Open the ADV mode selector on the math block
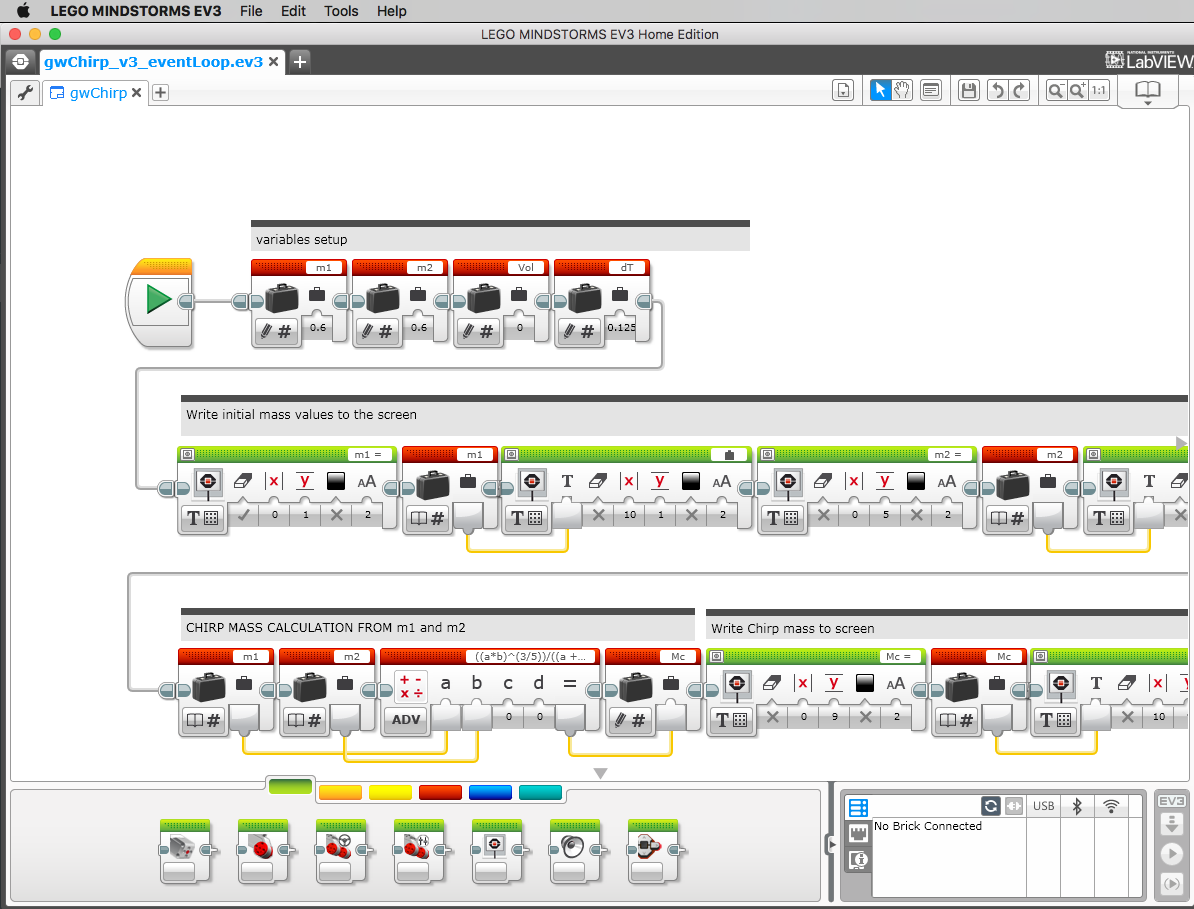The height and width of the screenshot is (909, 1194). tap(406, 719)
